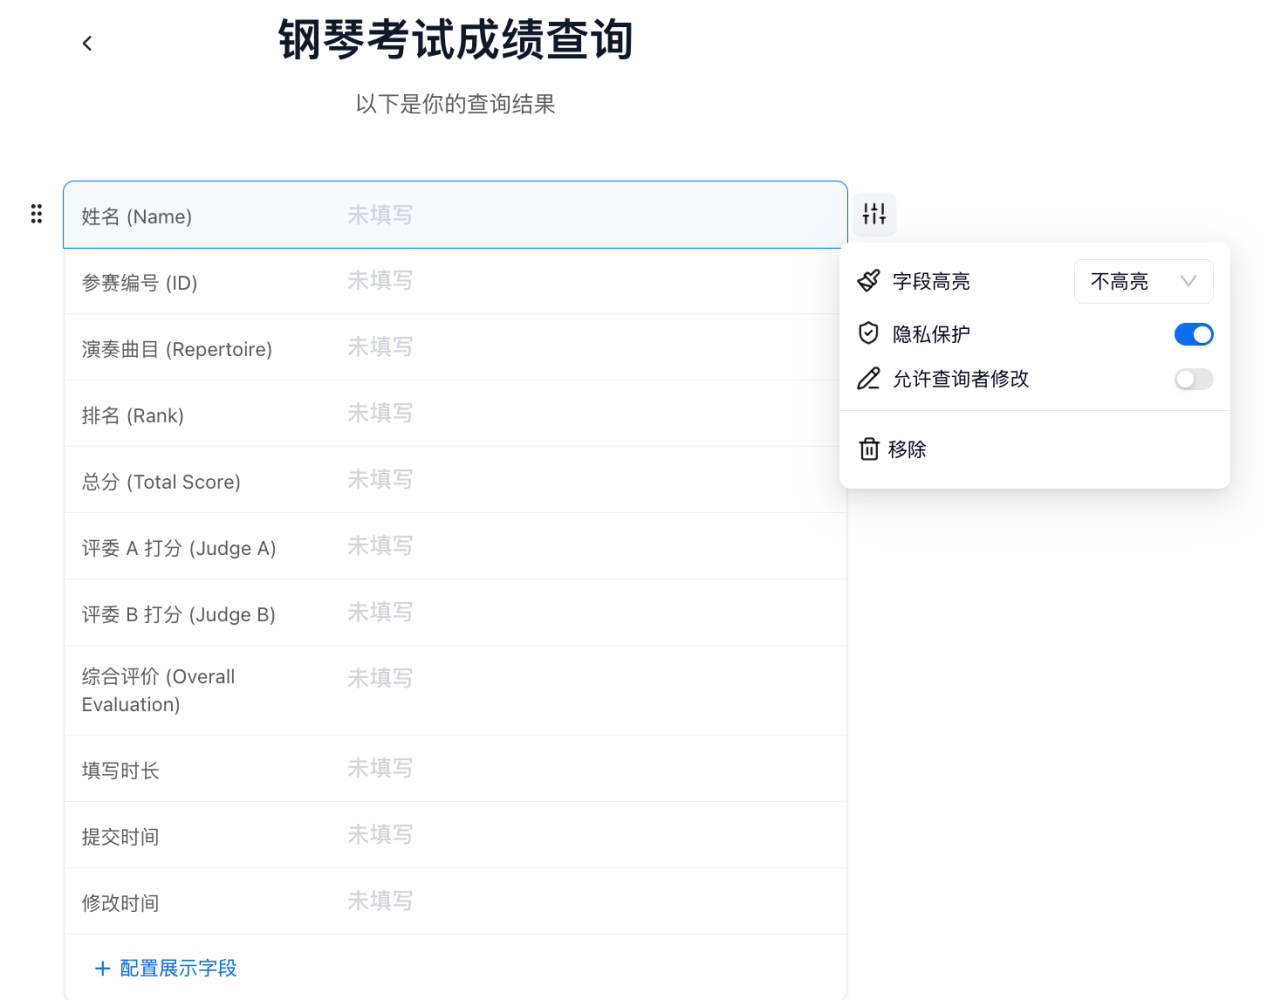This screenshot has width=1267, height=1000.
Task: Click the 隐私保护 label text
Action: tap(931, 334)
